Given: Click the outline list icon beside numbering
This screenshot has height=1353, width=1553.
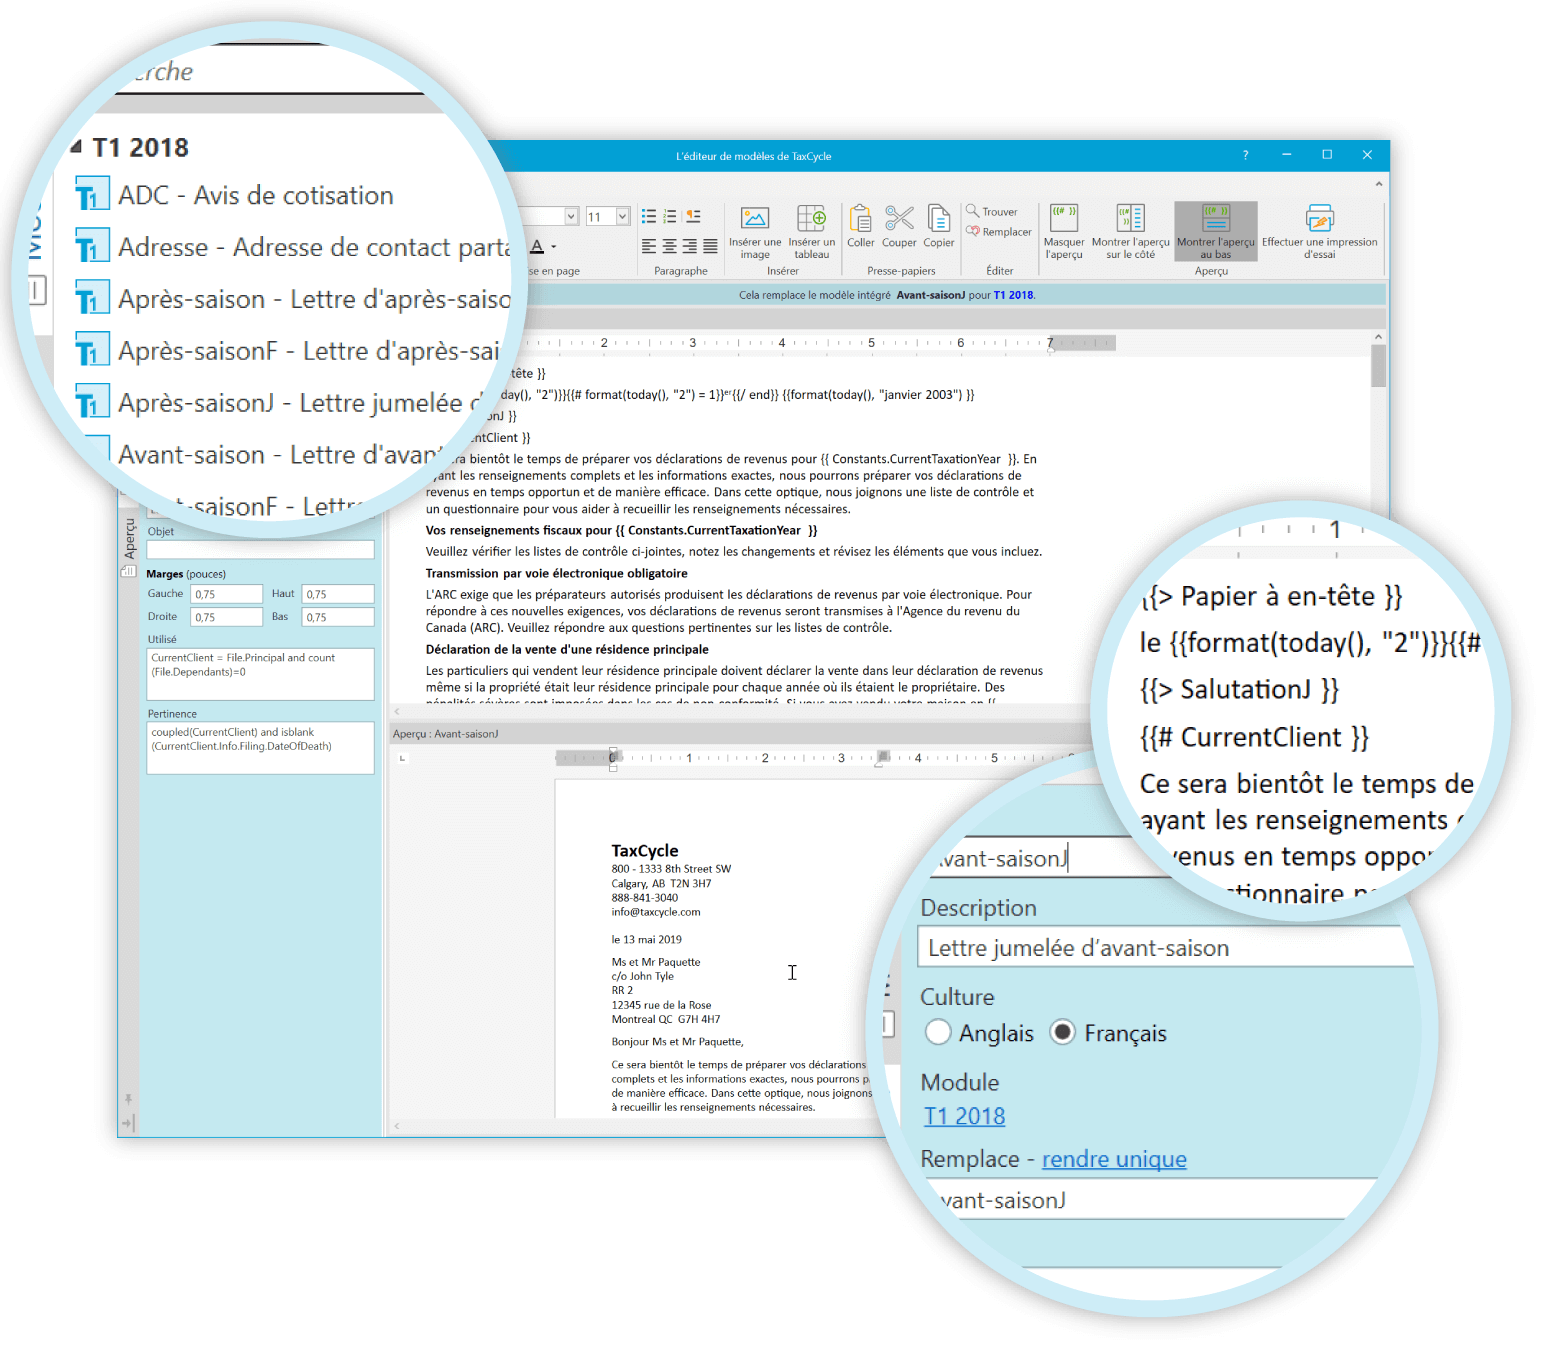Looking at the screenshot, I should click(x=693, y=216).
